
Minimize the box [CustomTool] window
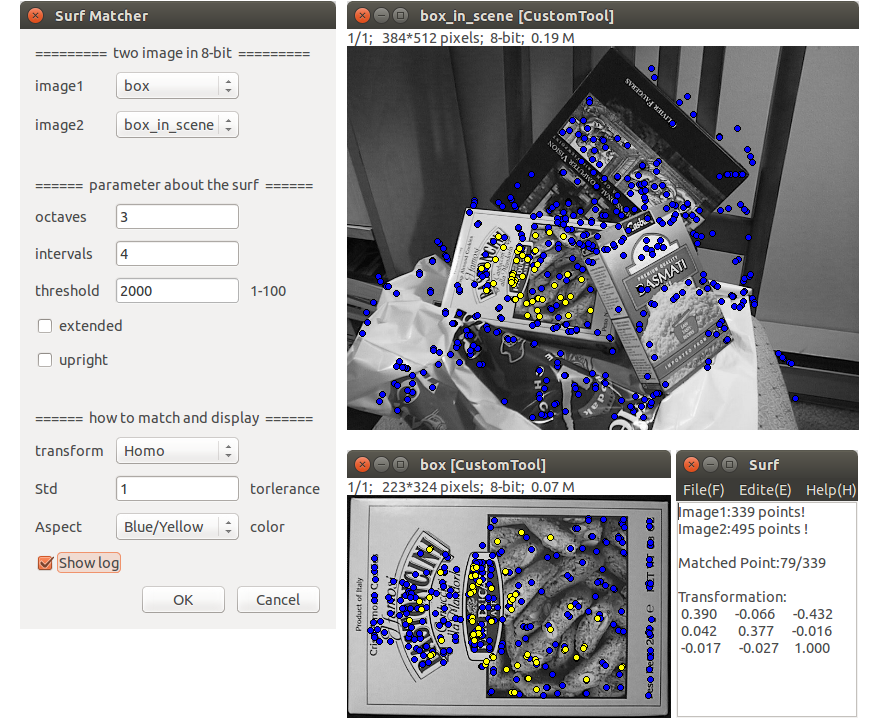coord(382,465)
